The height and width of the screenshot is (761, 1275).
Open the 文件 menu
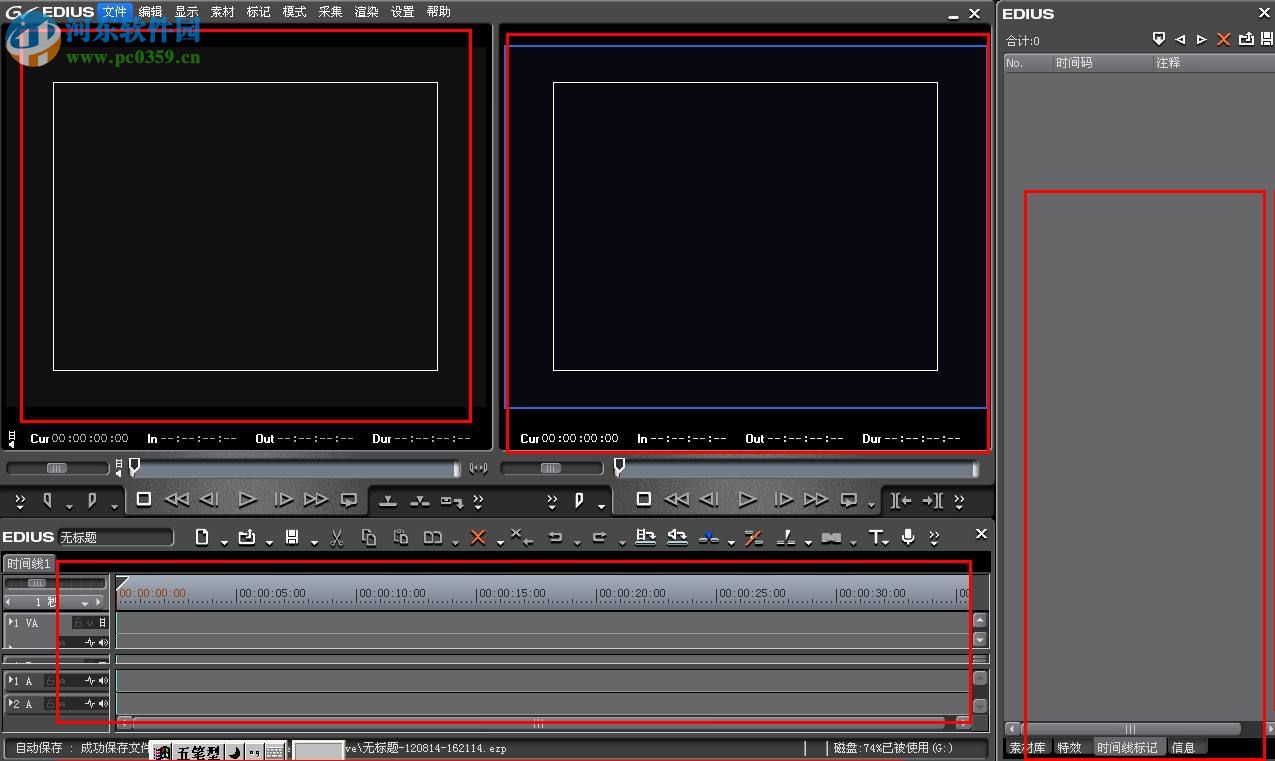pyautogui.click(x=115, y=12)
